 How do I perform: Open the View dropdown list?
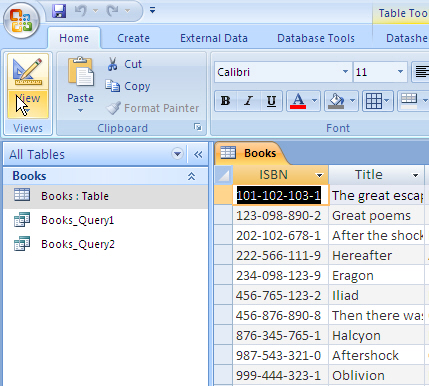(28, 104)
